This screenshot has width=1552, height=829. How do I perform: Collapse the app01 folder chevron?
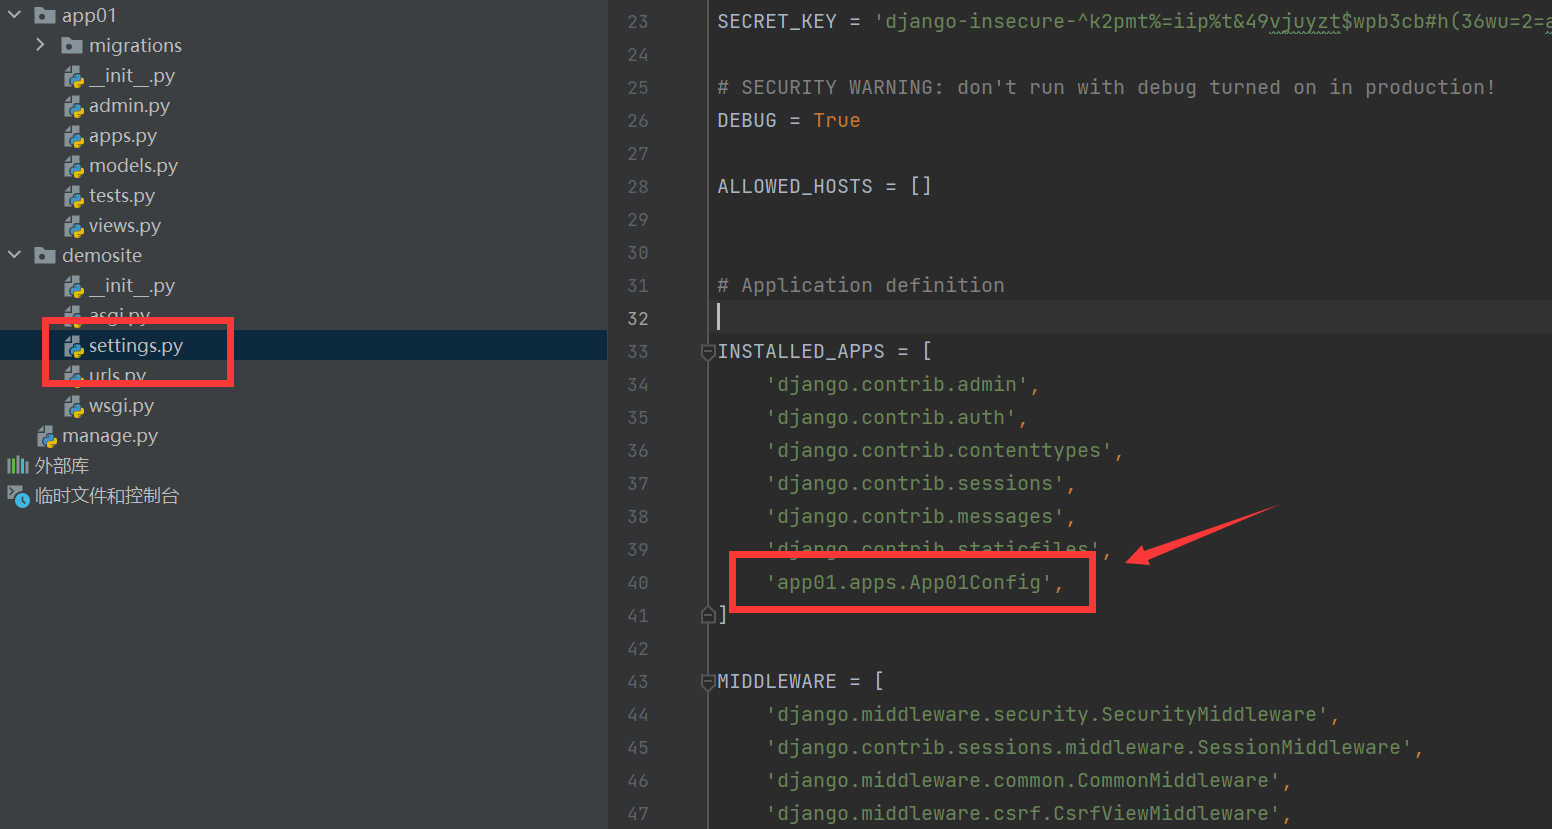click(x=15, y=15)
